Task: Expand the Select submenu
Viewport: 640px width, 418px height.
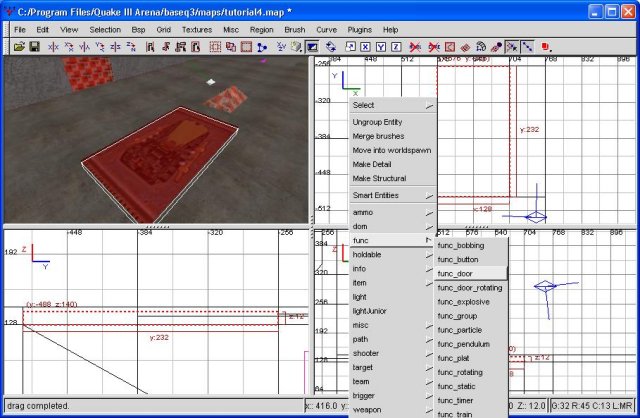Action: point(392,105)
